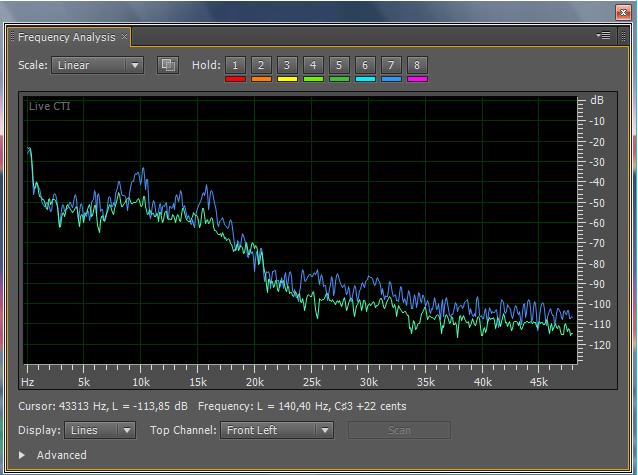Click the panel gripper handle

point(623,36)
